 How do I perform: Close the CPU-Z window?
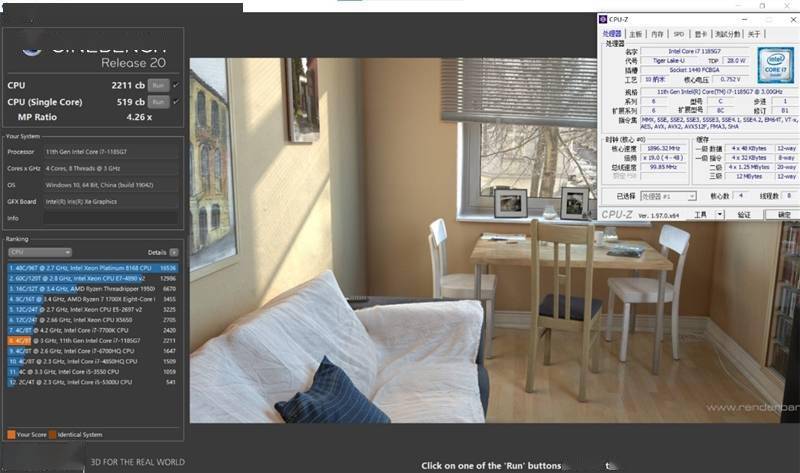click(793, 19)
